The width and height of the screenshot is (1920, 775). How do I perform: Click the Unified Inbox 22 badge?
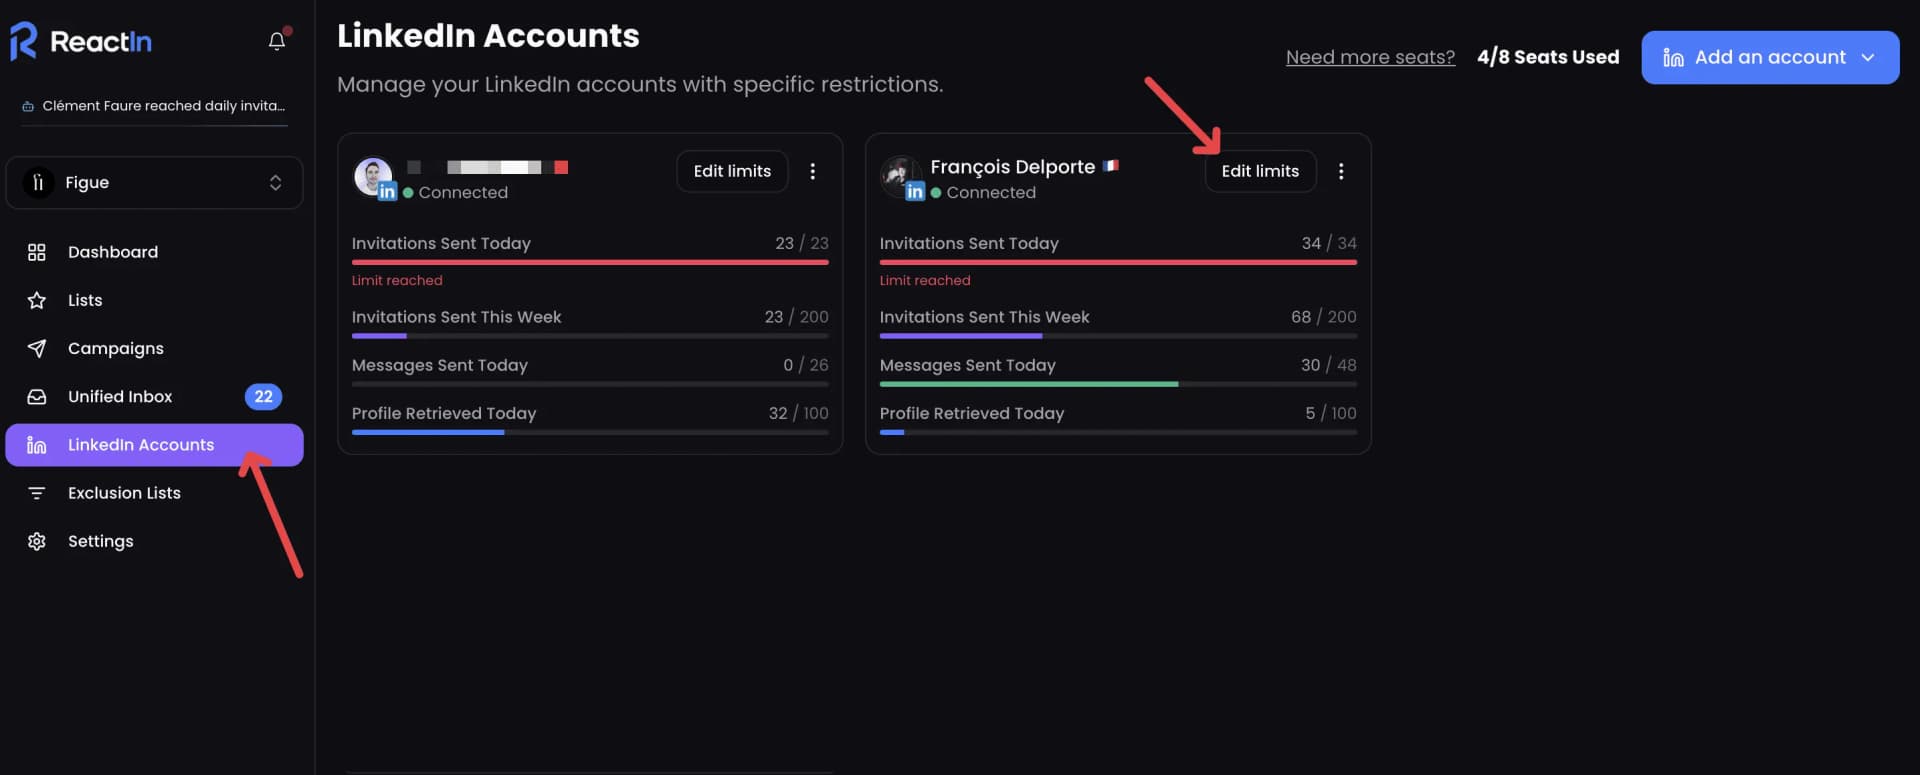[x=263, y=397]
